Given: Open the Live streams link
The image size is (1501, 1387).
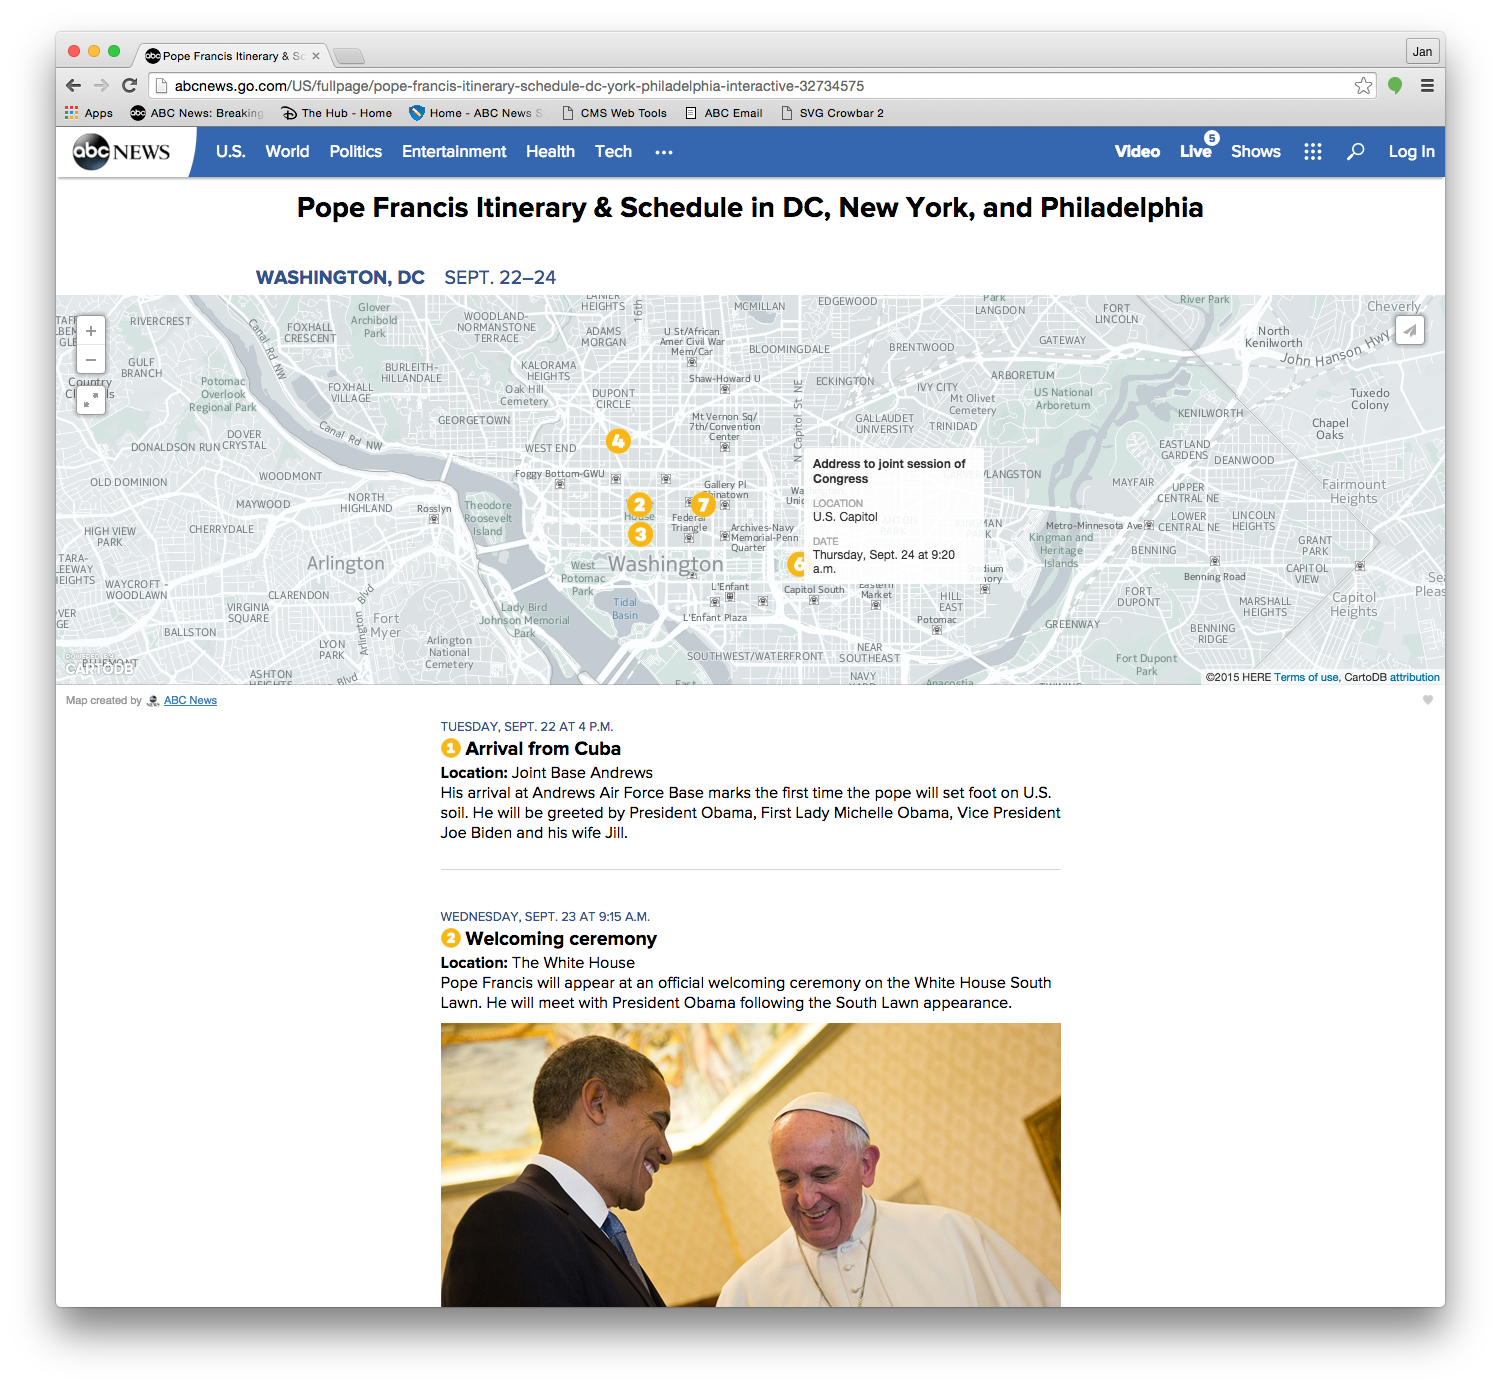Looking at the screenshot, I should point(1196,152).
